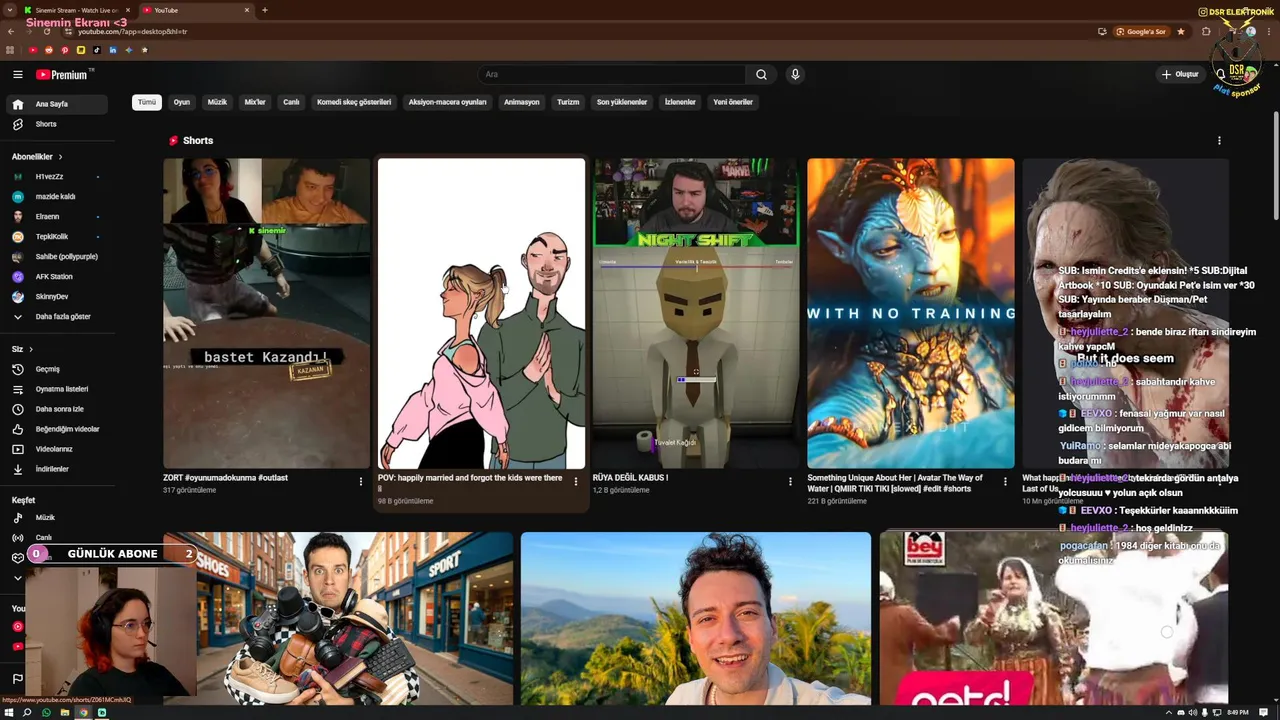Open WhatsApp from the taskbar
Image resolution: width=1280 pixels, height=720 pixels.
tap(46, 712)
